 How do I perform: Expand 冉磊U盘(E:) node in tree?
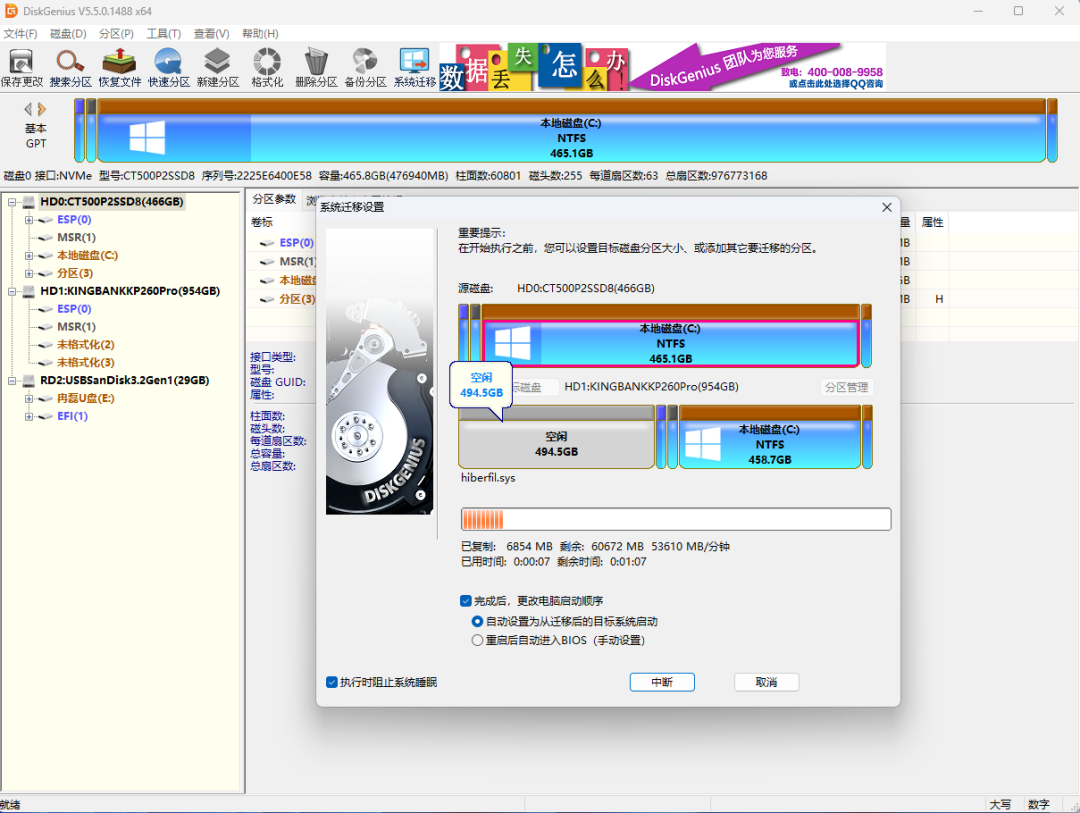(x=29, y=398)
